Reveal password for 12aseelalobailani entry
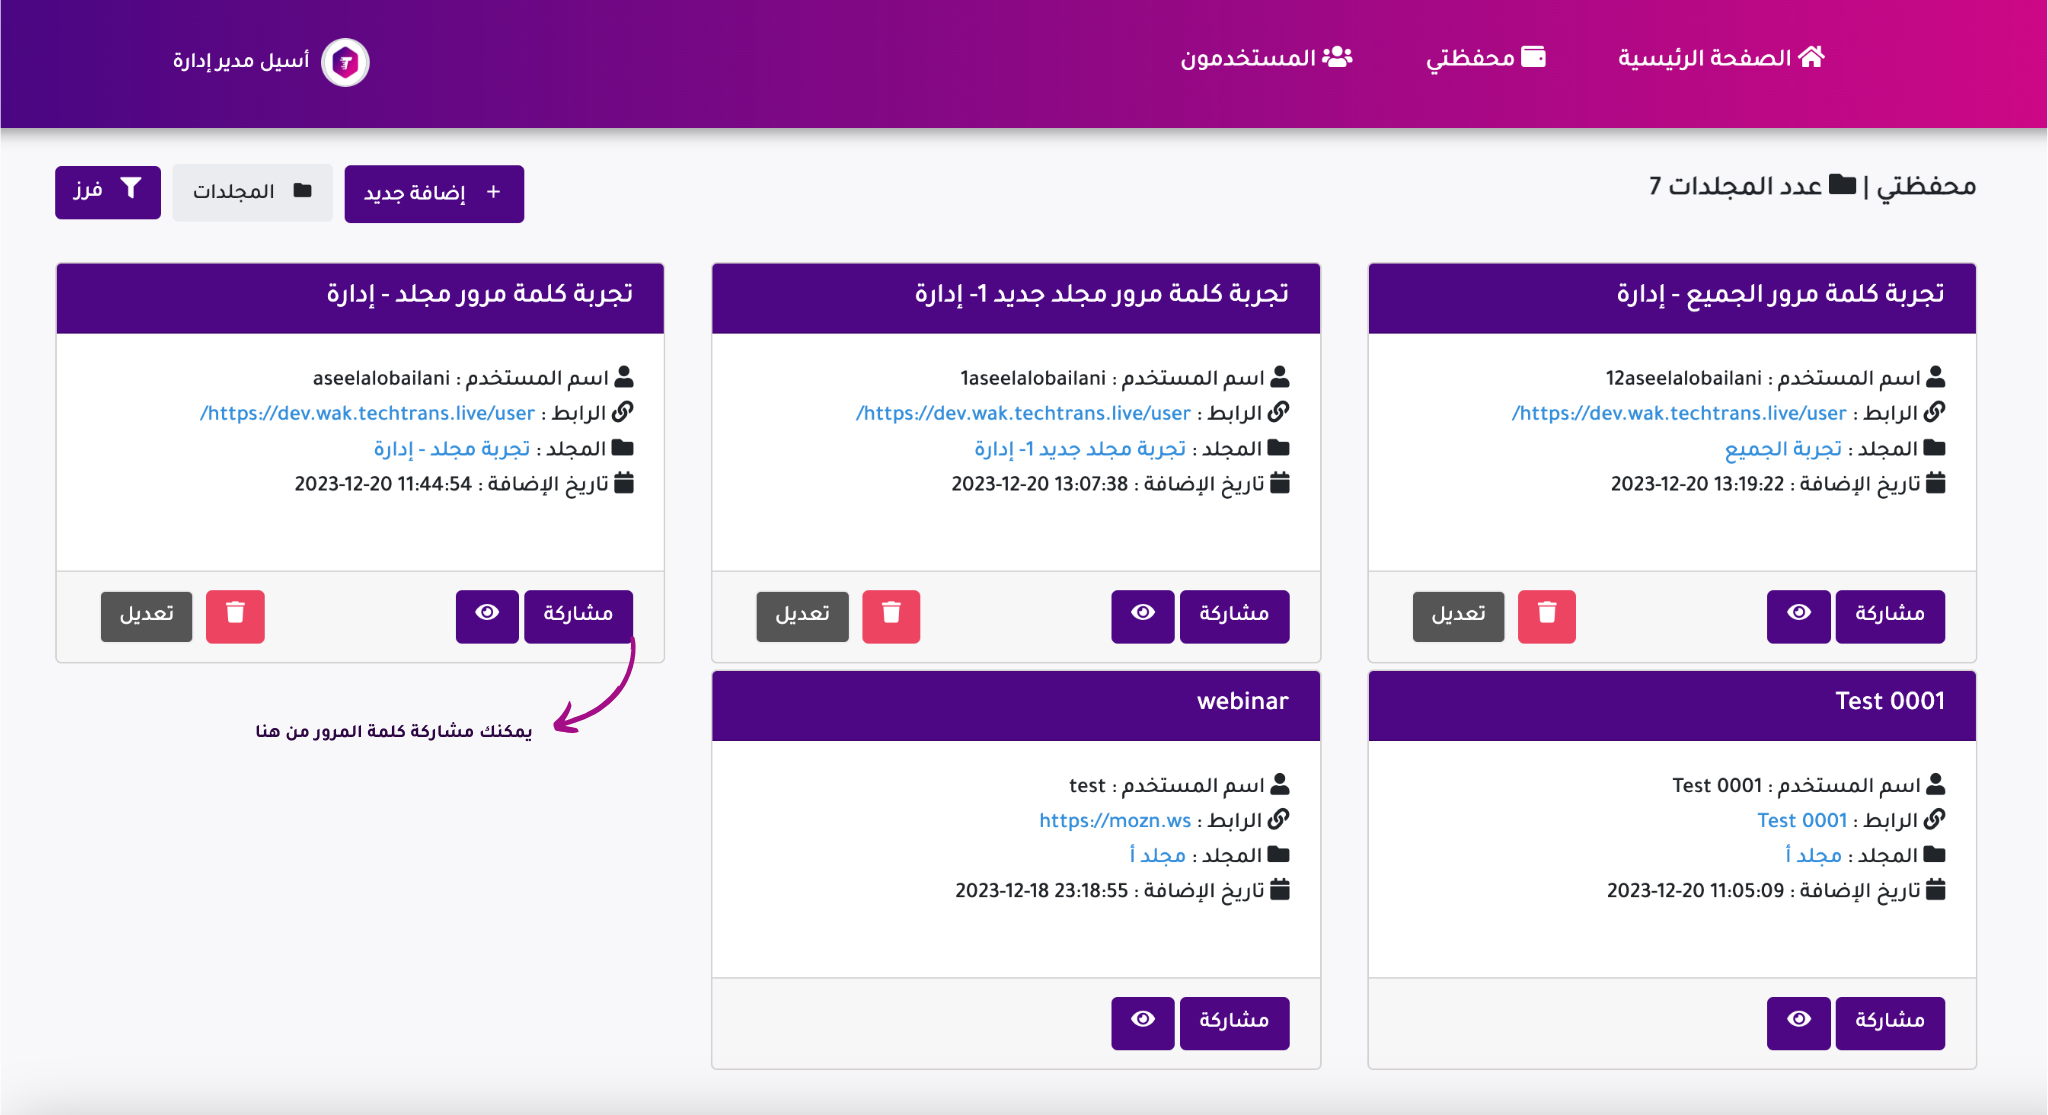This screenshot has width=2048, height=1115. pos(1798,615)
